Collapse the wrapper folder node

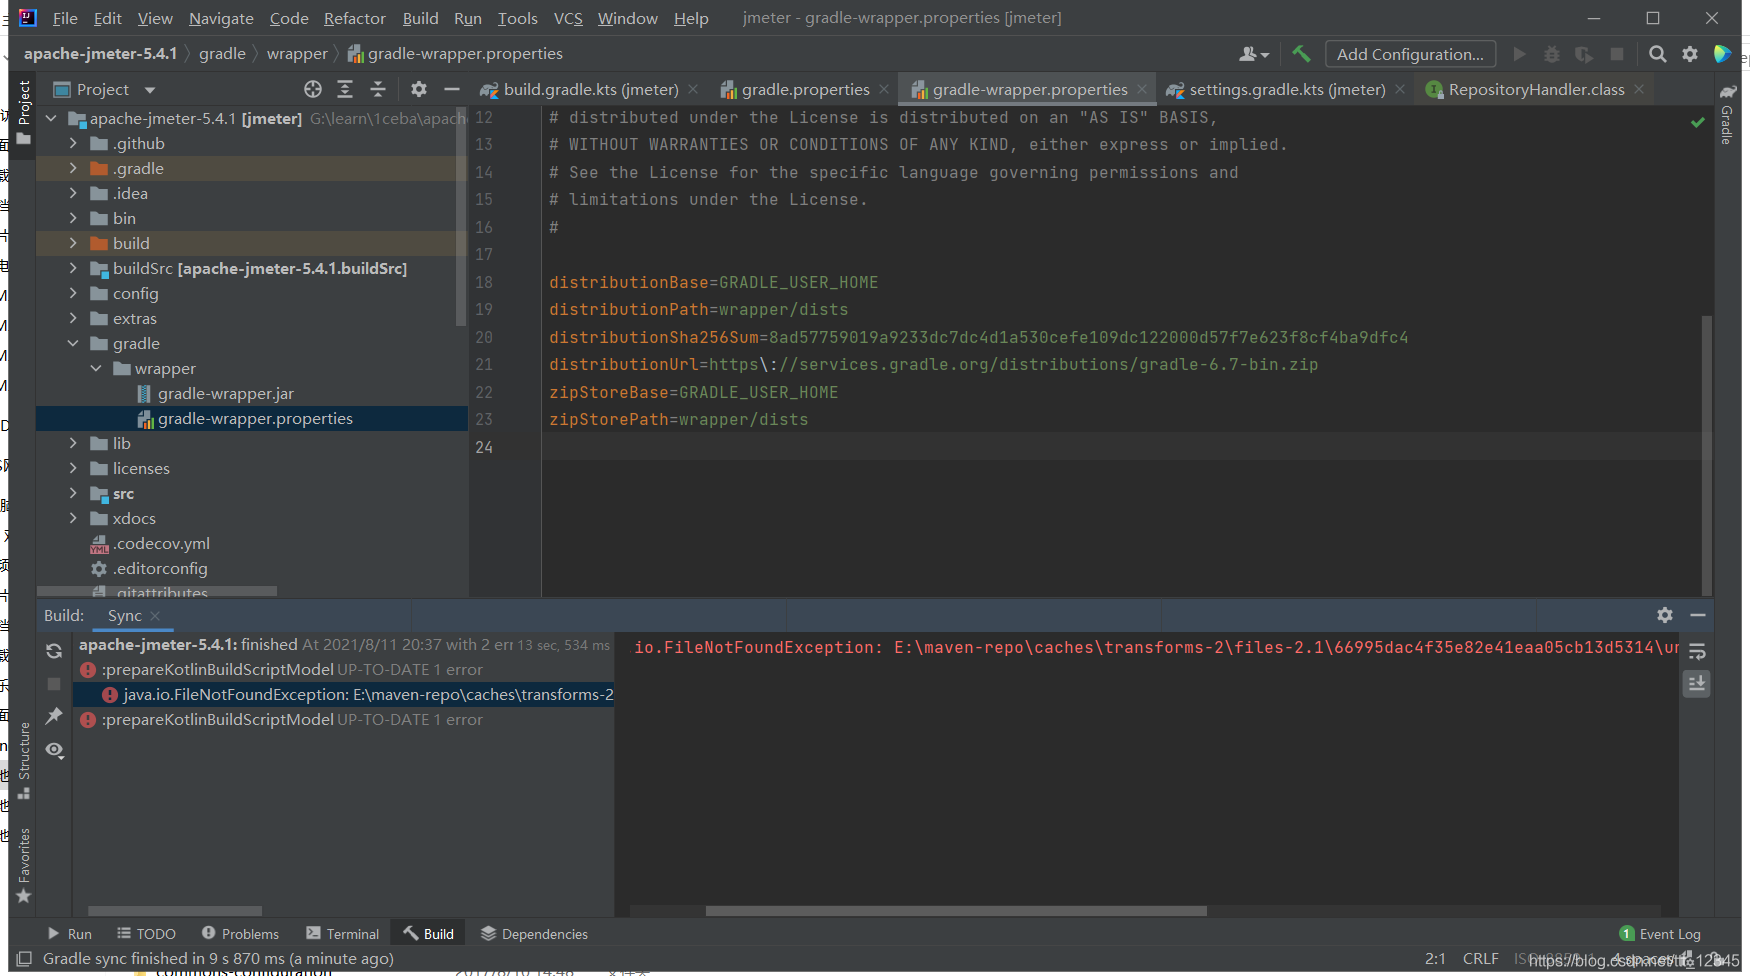(x=96, y=368)
